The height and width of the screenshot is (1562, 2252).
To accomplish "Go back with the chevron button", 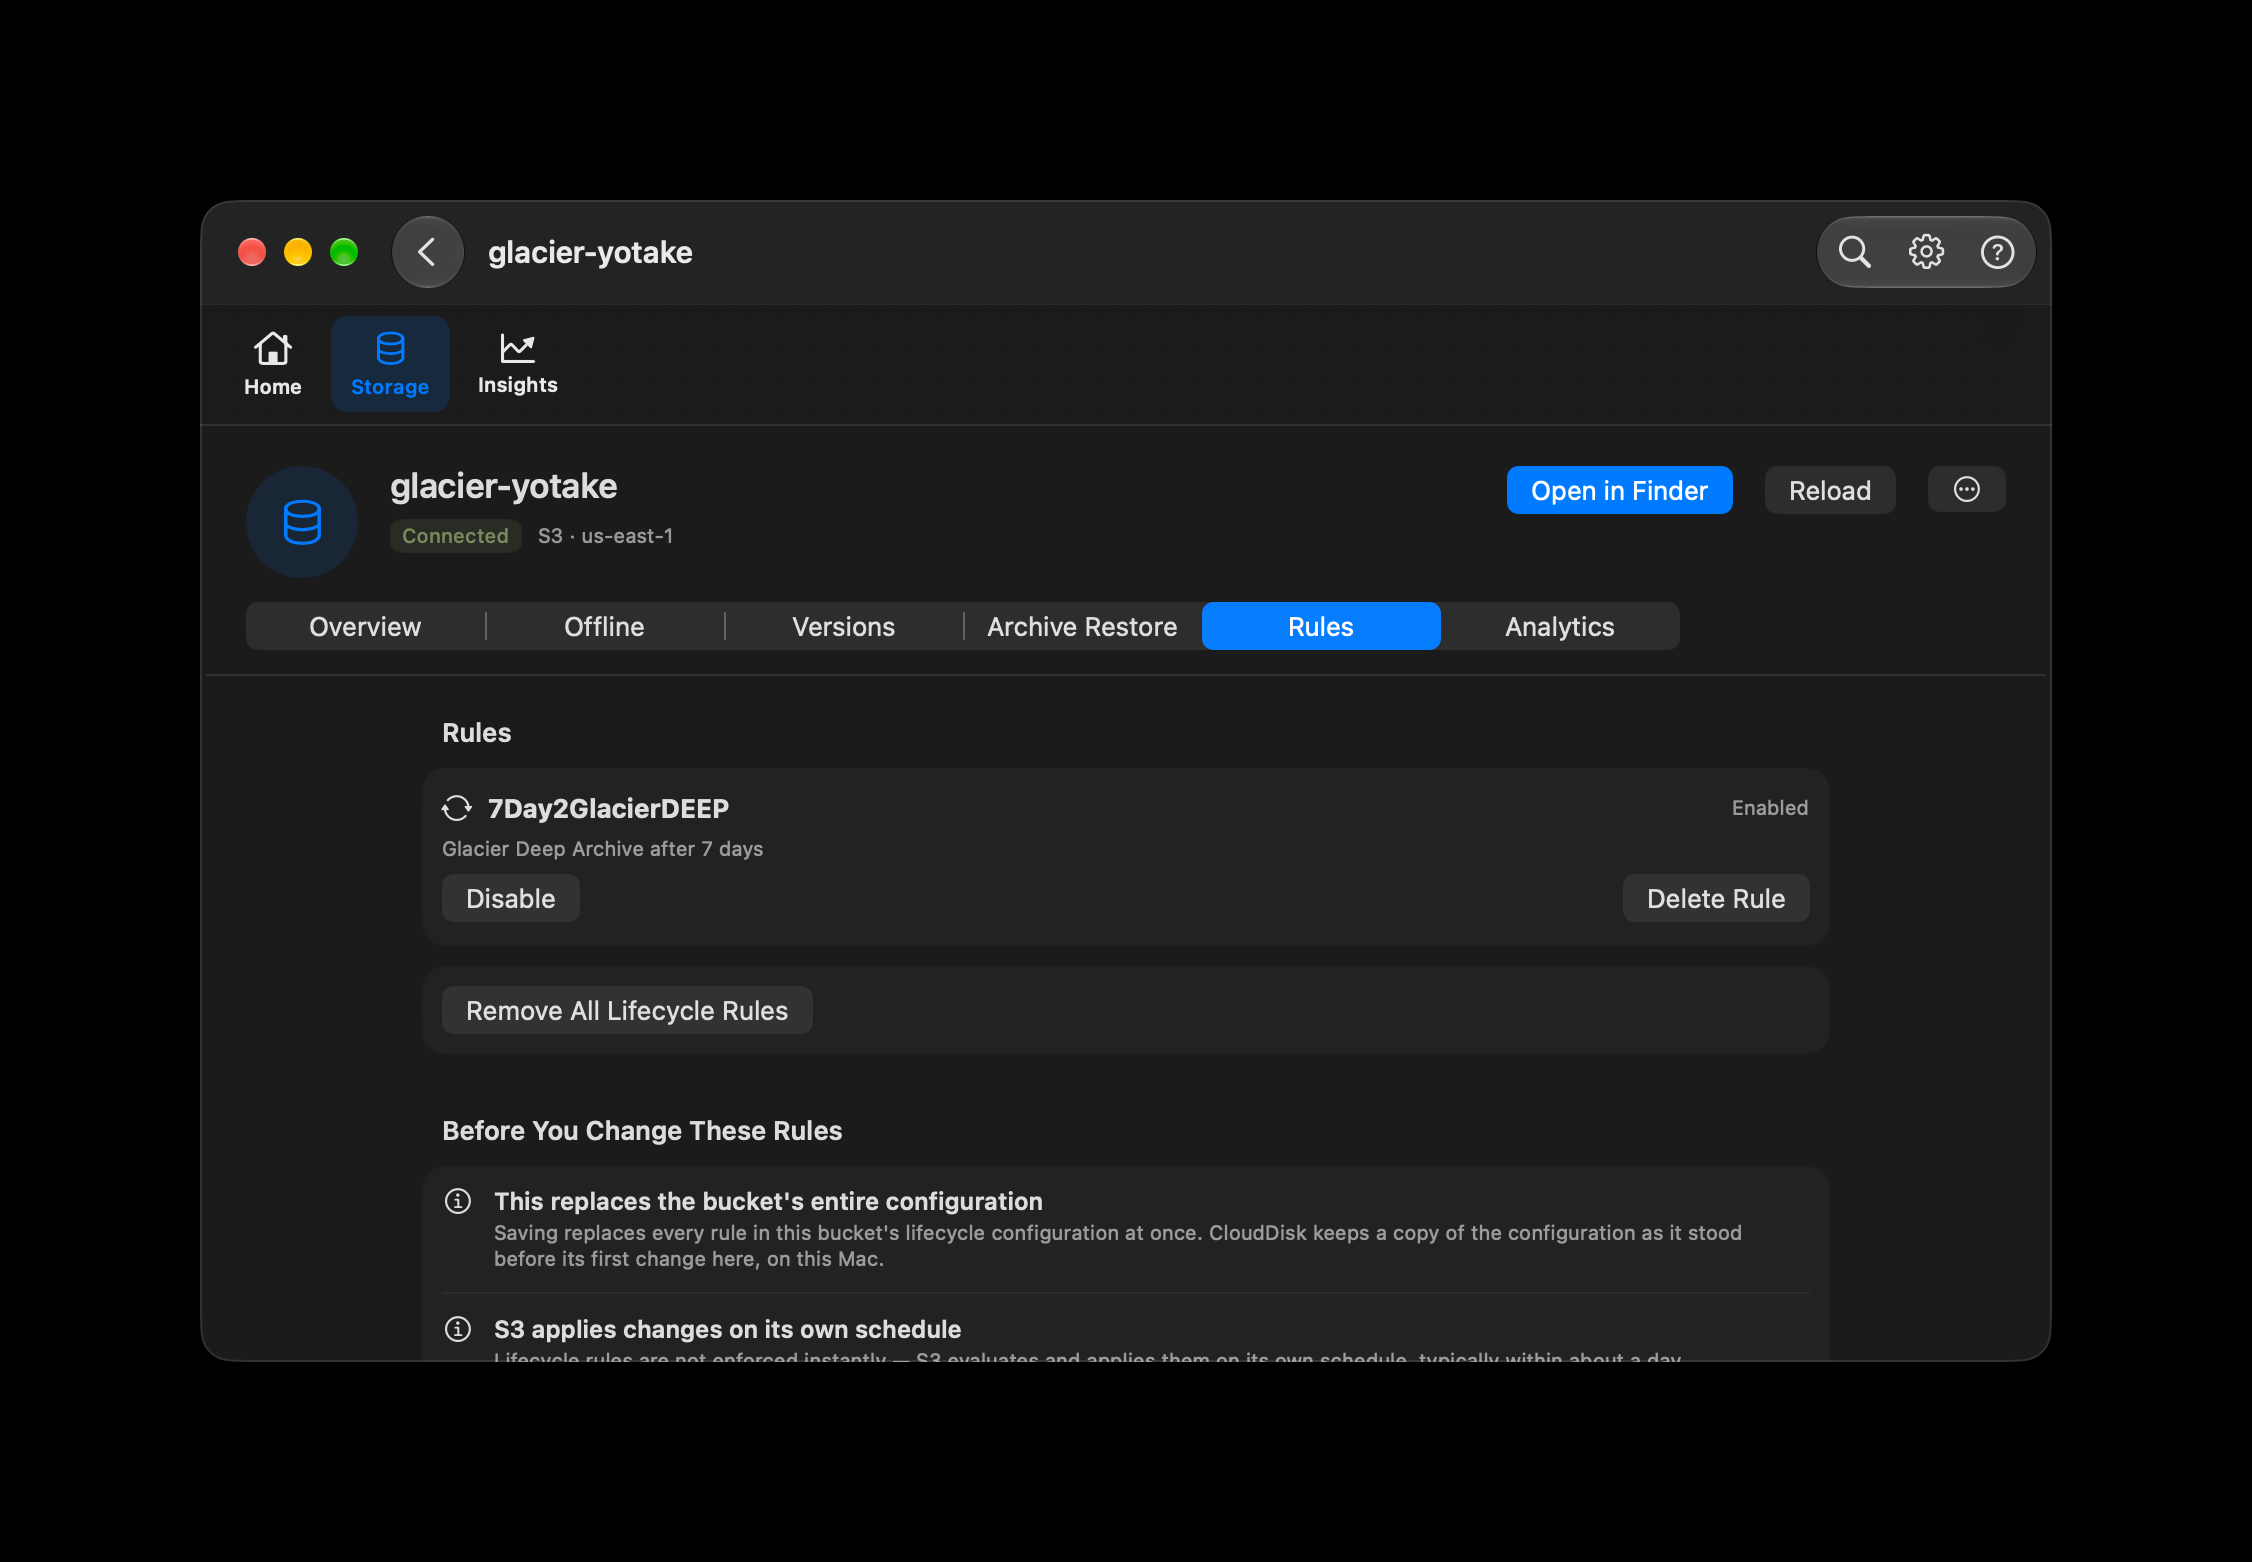I will [427, 252].
